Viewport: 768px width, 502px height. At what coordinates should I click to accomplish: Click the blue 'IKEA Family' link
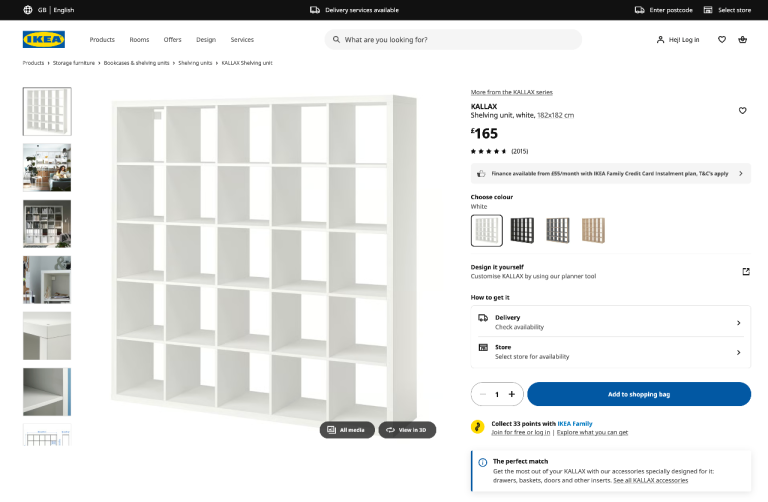tap(575, 424)
